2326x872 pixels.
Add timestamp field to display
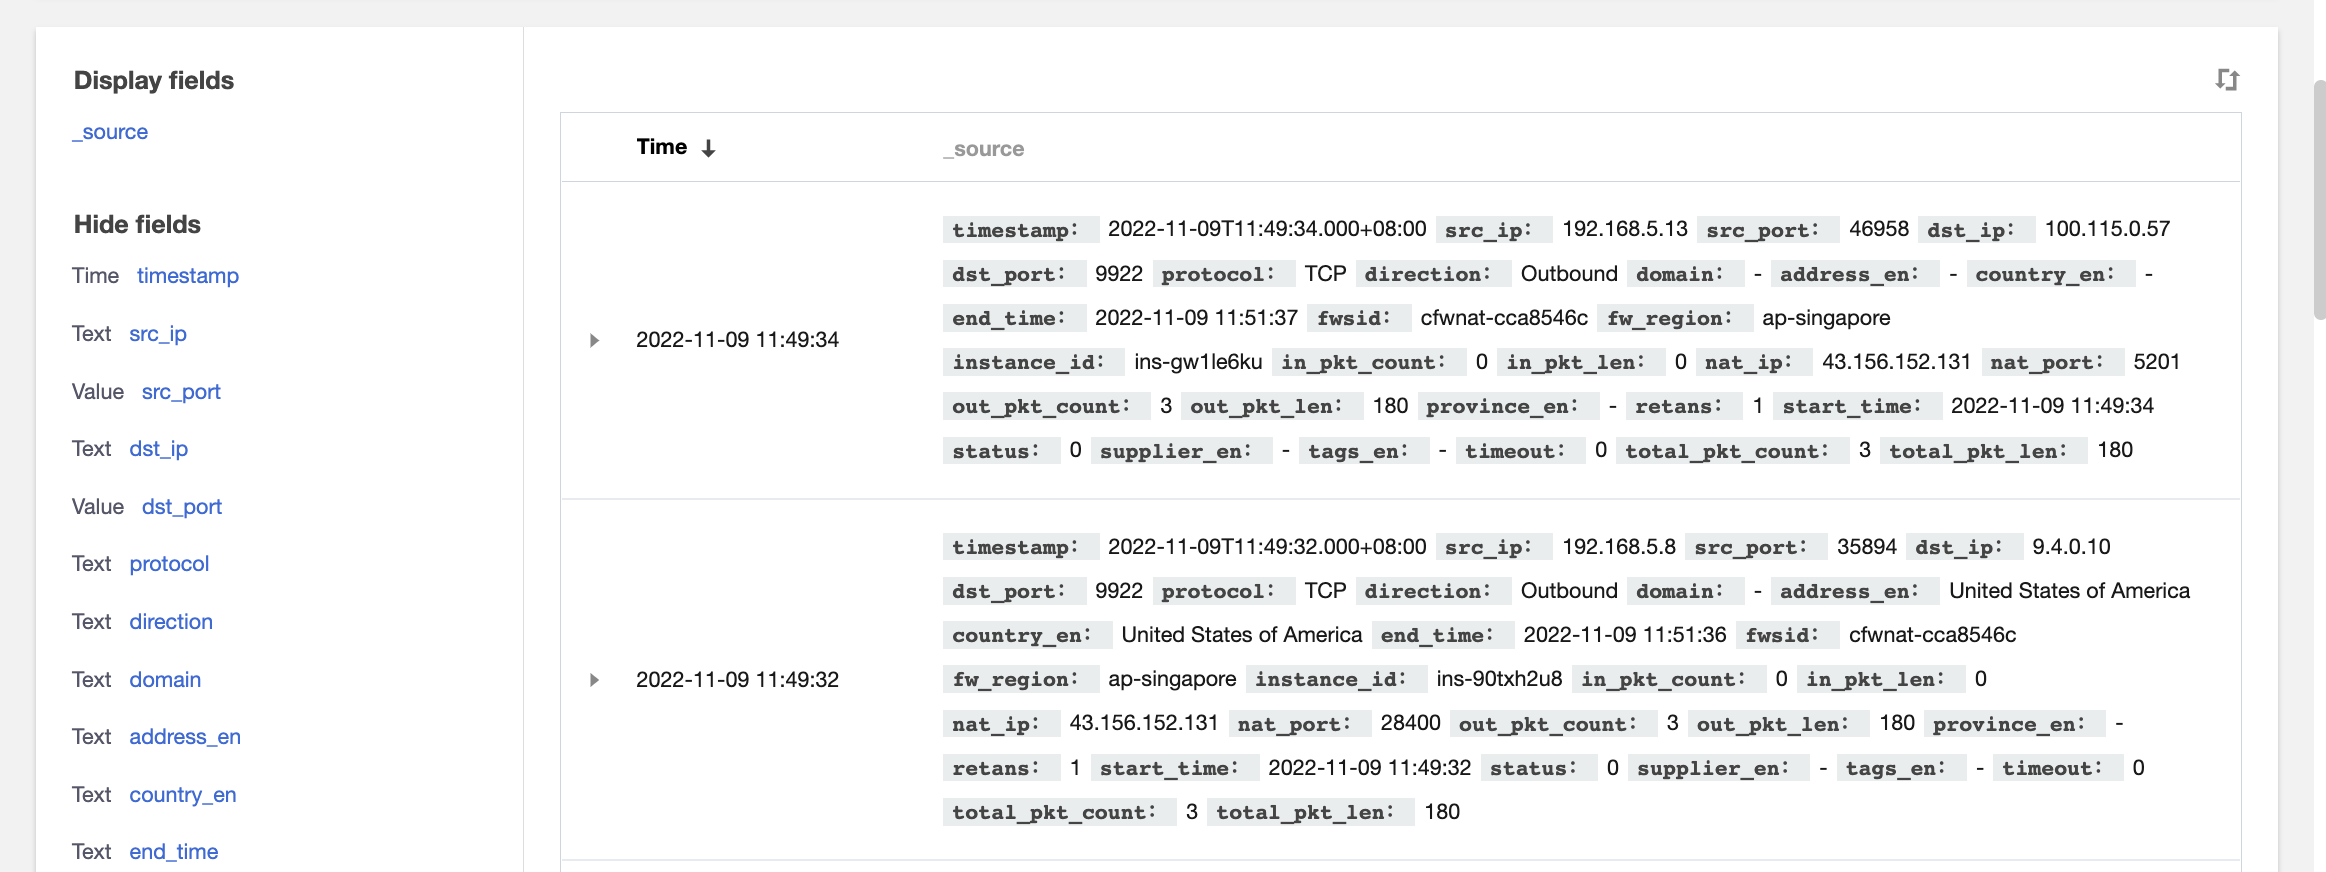point(187,276)
